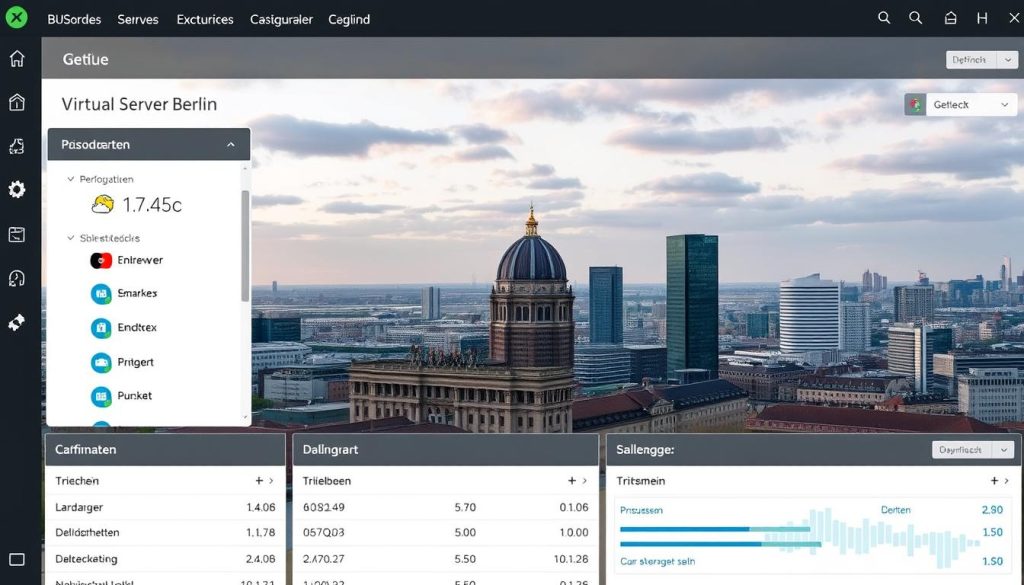Screen dimensions: 1024x585
Task: Collapse the Pasodcarten panel chevron
Action: (231, 145)
